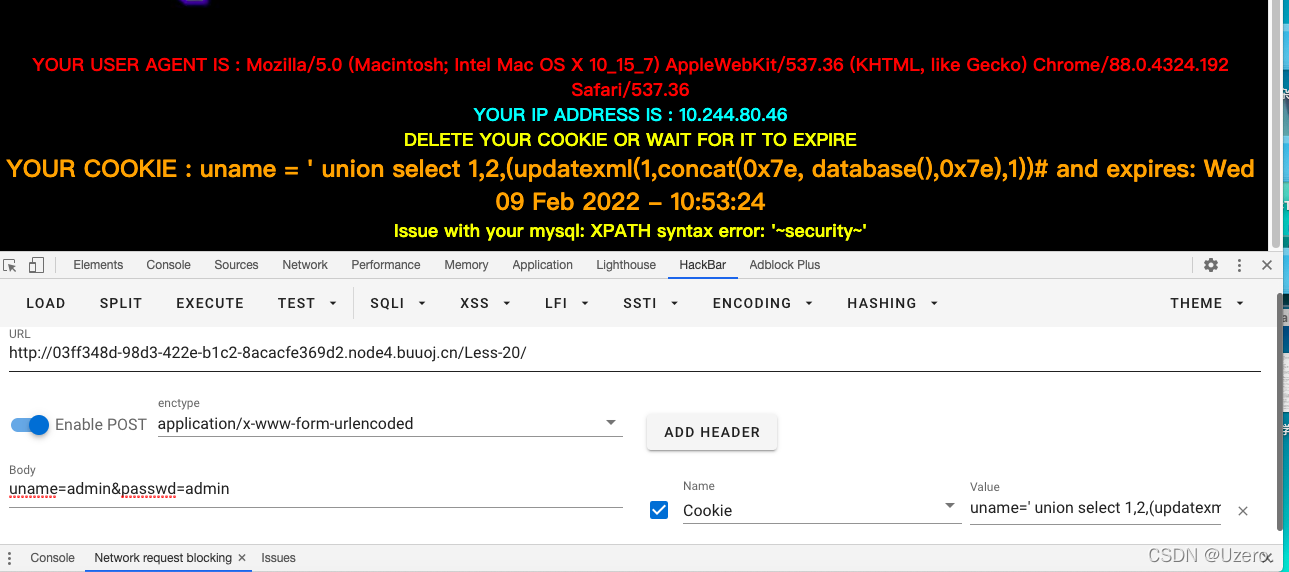Open the Network tab
This screenshot has width=1289, height=572.
click(x=305, y=265)
